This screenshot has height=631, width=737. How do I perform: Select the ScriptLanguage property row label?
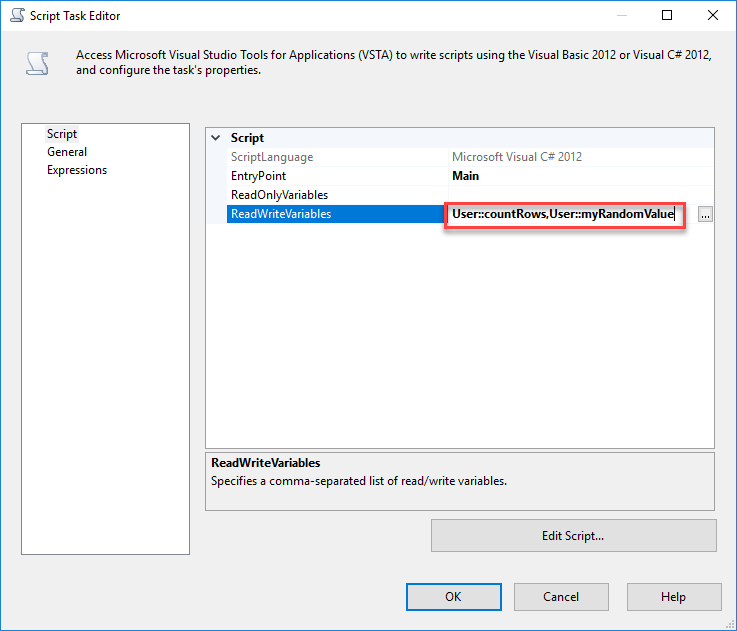click(271, 157)
